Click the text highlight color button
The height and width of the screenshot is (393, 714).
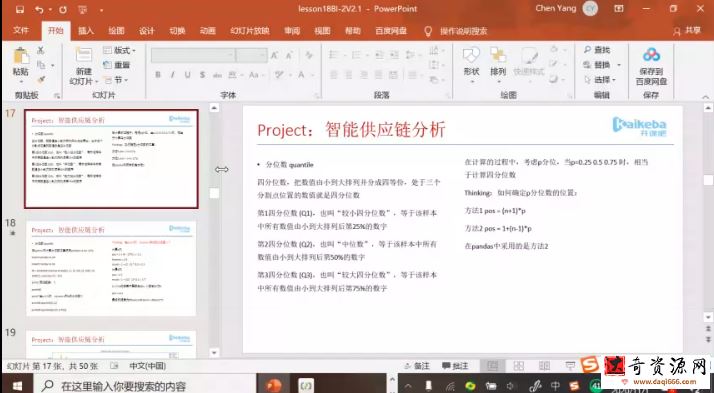(x=279, y=75)
